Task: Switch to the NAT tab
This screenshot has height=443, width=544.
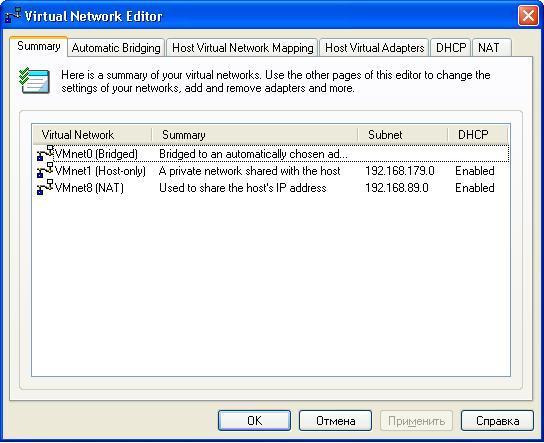Action: tap(491, 48)
